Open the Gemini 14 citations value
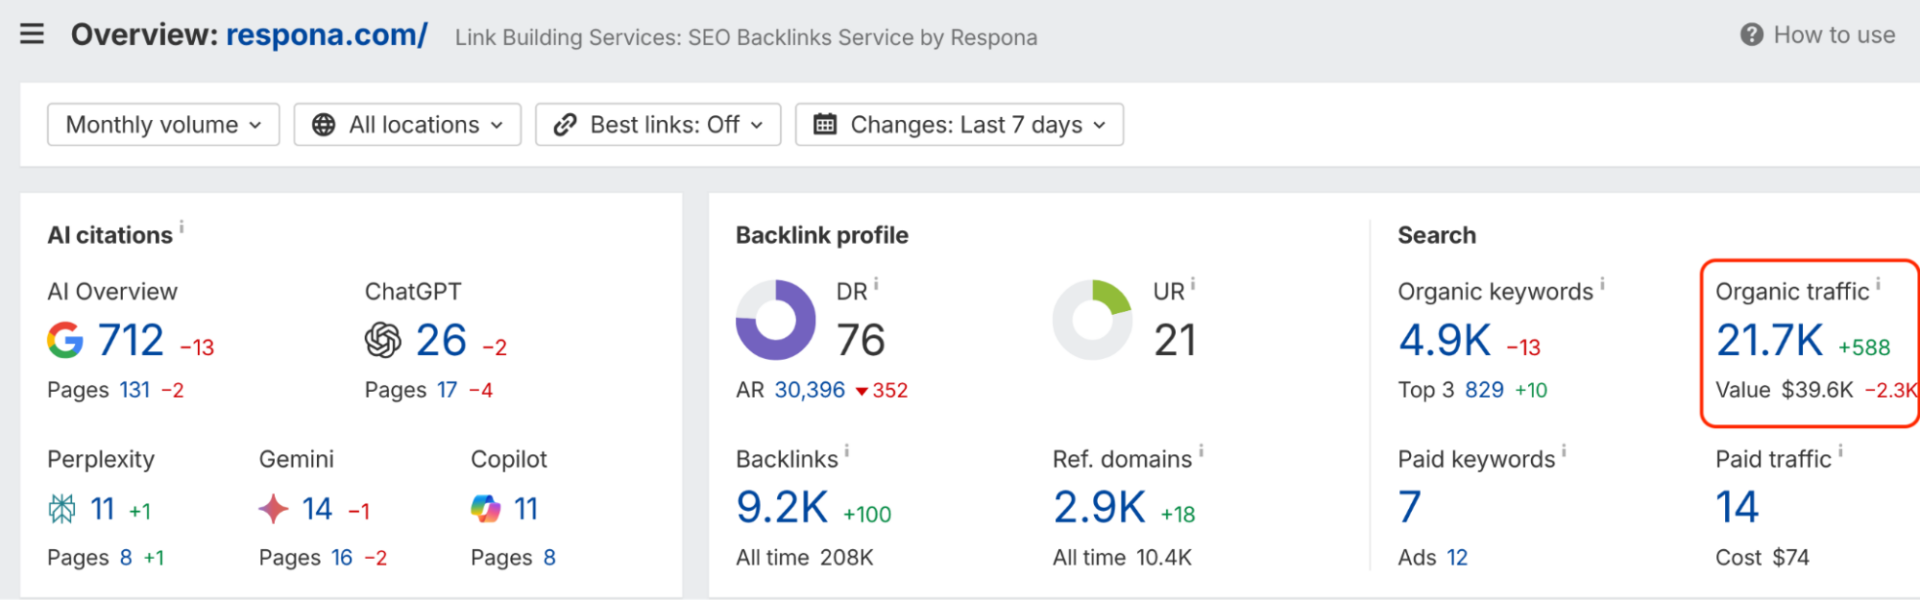This screenshot has width=1920, height=600. tap(317, 509)
